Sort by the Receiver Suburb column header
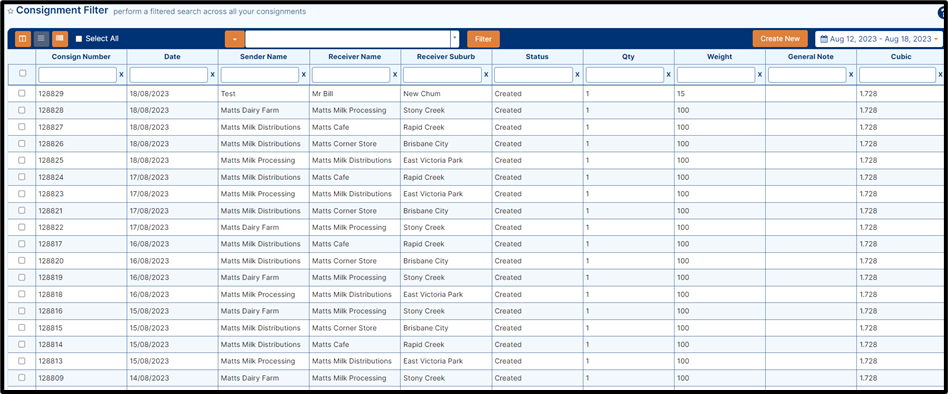 446,57
